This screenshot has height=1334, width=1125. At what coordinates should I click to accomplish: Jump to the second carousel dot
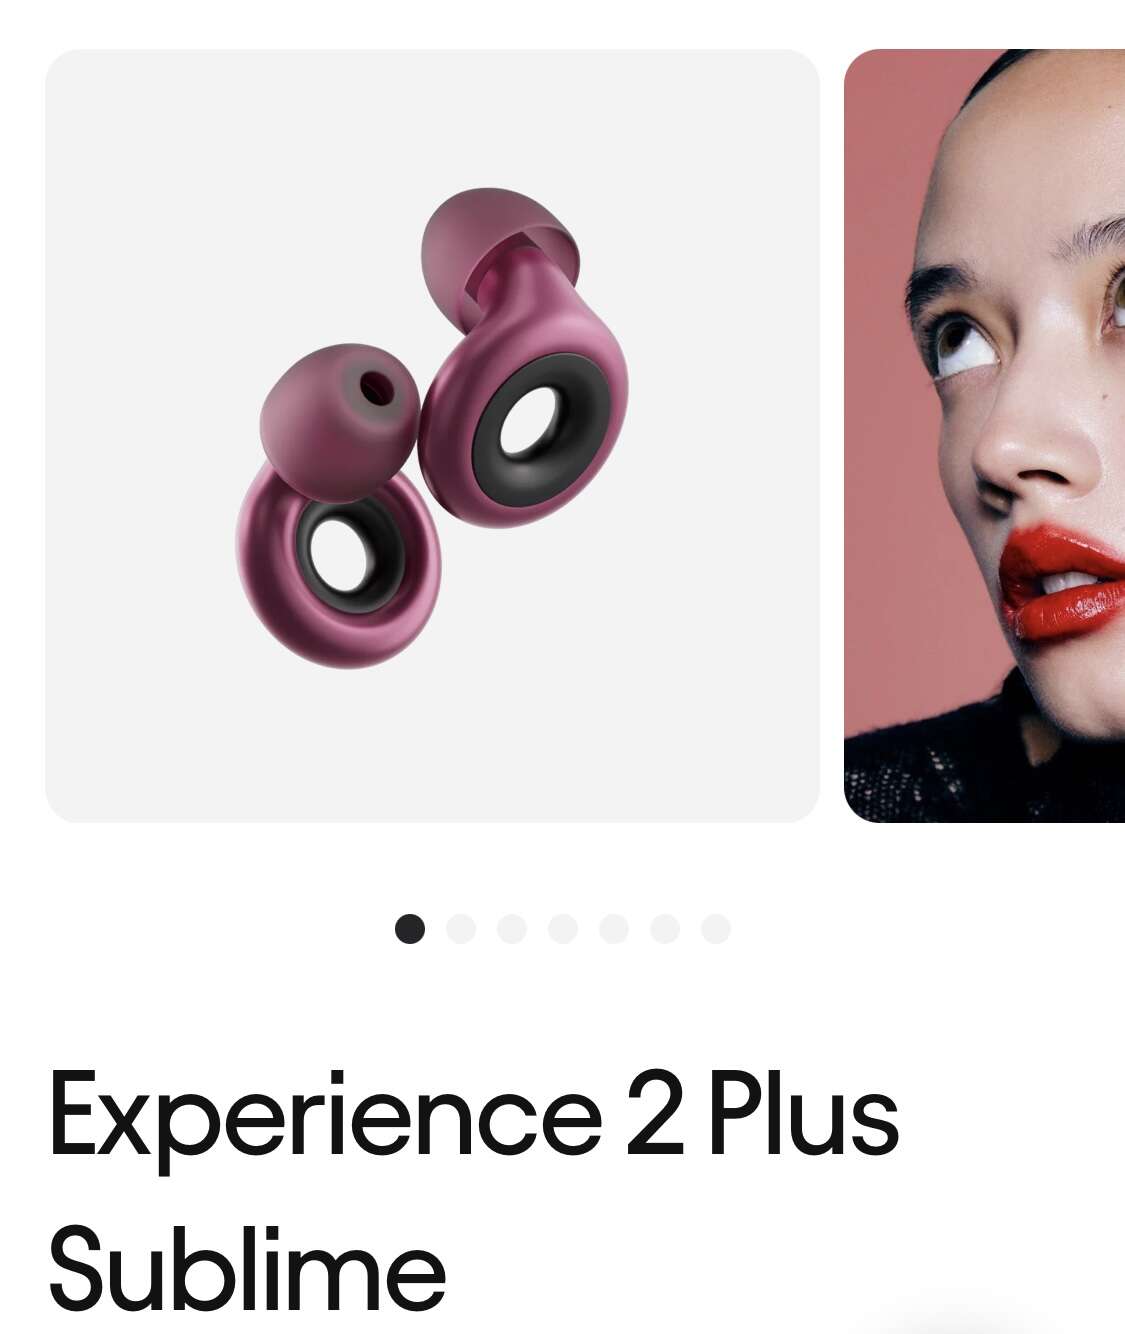pyautogui.click(x=461, y=929)
